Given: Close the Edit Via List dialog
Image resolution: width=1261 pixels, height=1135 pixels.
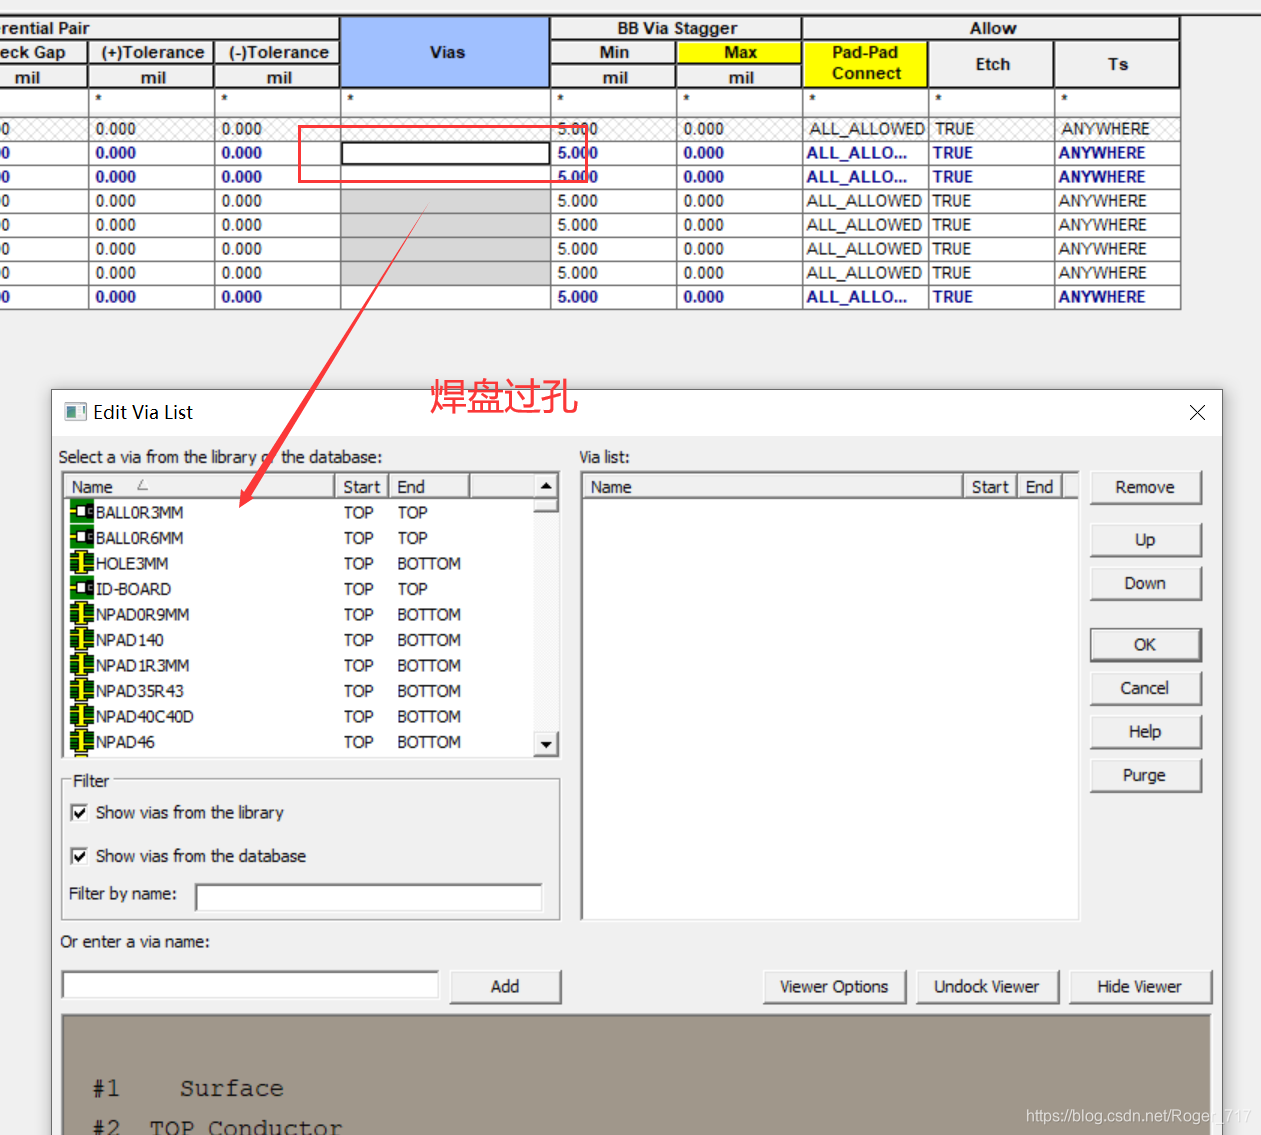Looking at the screenshot, I should coord(1197,413).
